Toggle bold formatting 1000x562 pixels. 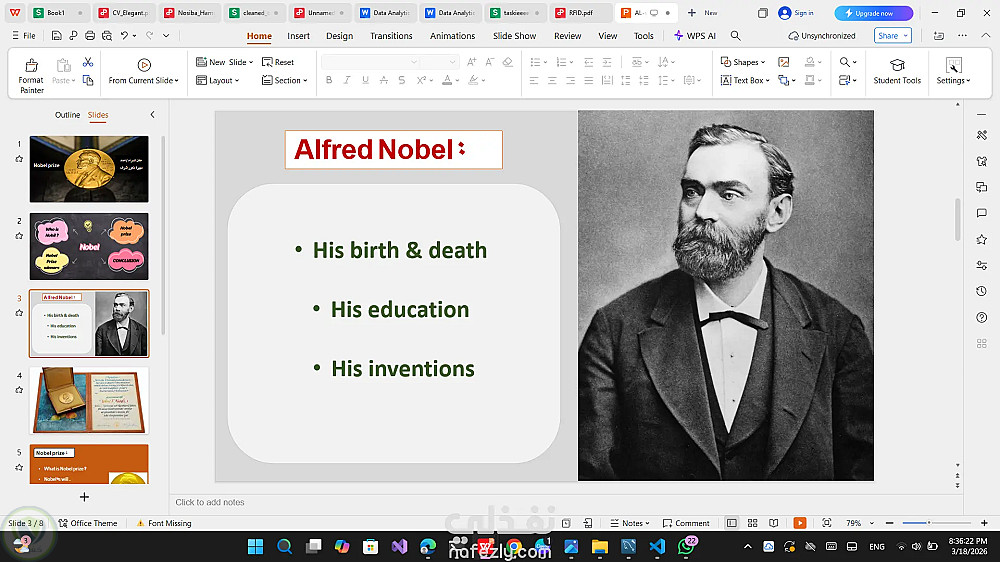coord(329,80)
